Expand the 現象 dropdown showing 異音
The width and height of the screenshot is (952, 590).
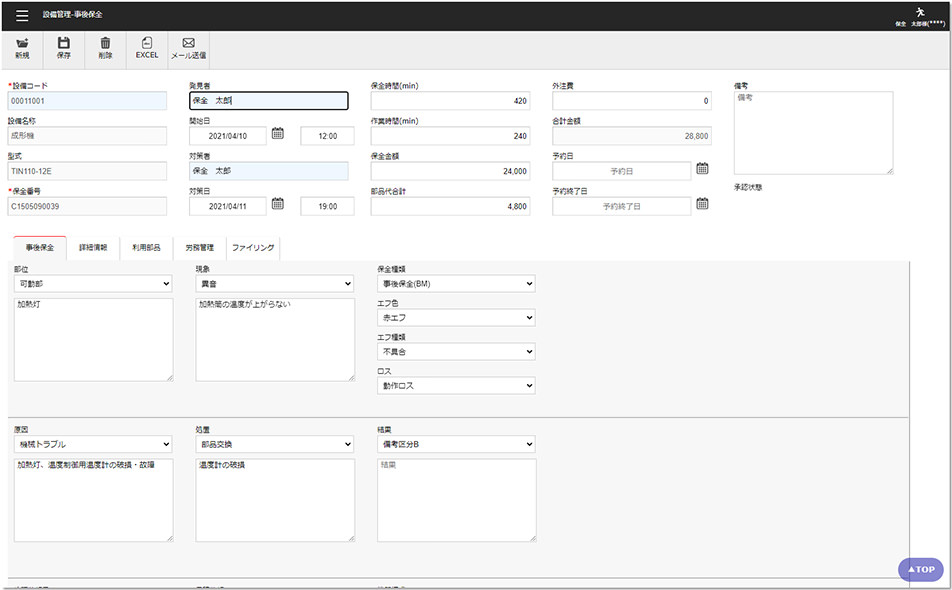274,283
